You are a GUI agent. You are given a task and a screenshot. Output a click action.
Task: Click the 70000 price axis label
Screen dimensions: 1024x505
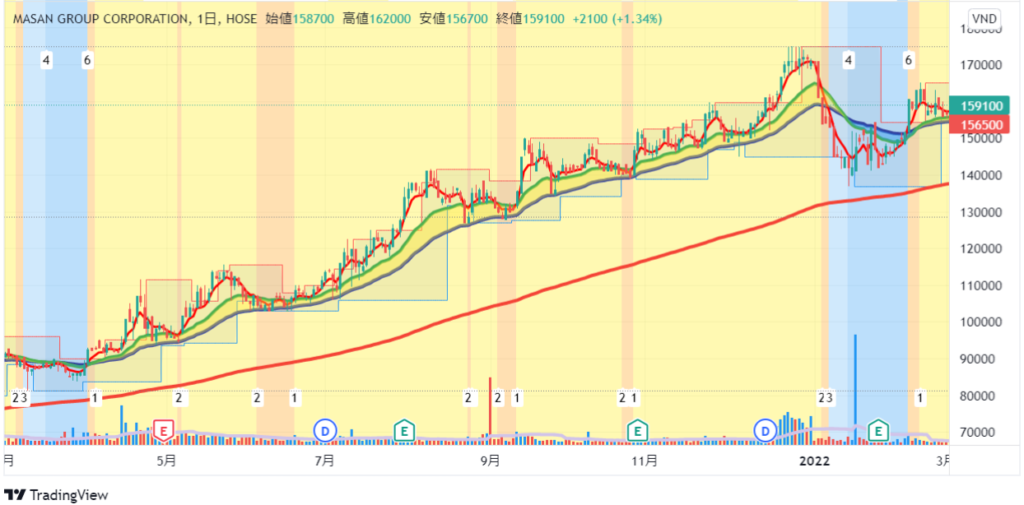click(x=980, y=432)
